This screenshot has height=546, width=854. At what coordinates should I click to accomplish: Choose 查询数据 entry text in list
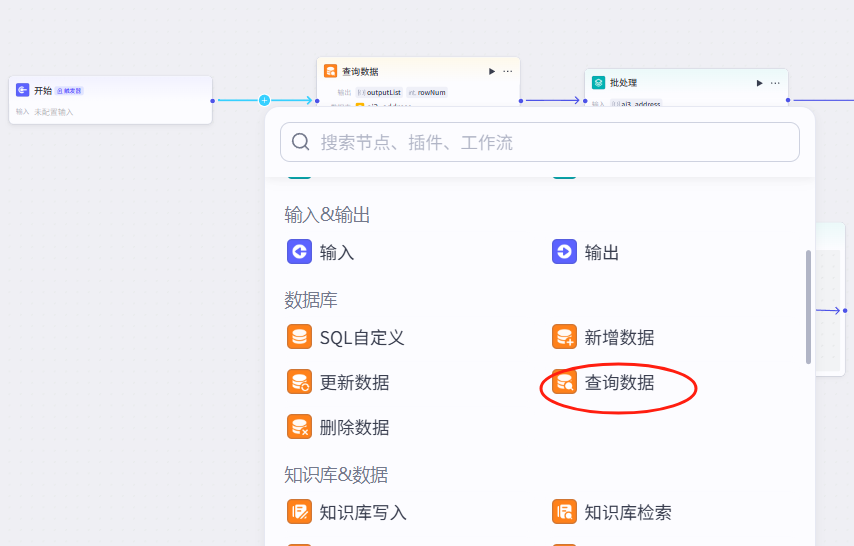tap(619, 383)
